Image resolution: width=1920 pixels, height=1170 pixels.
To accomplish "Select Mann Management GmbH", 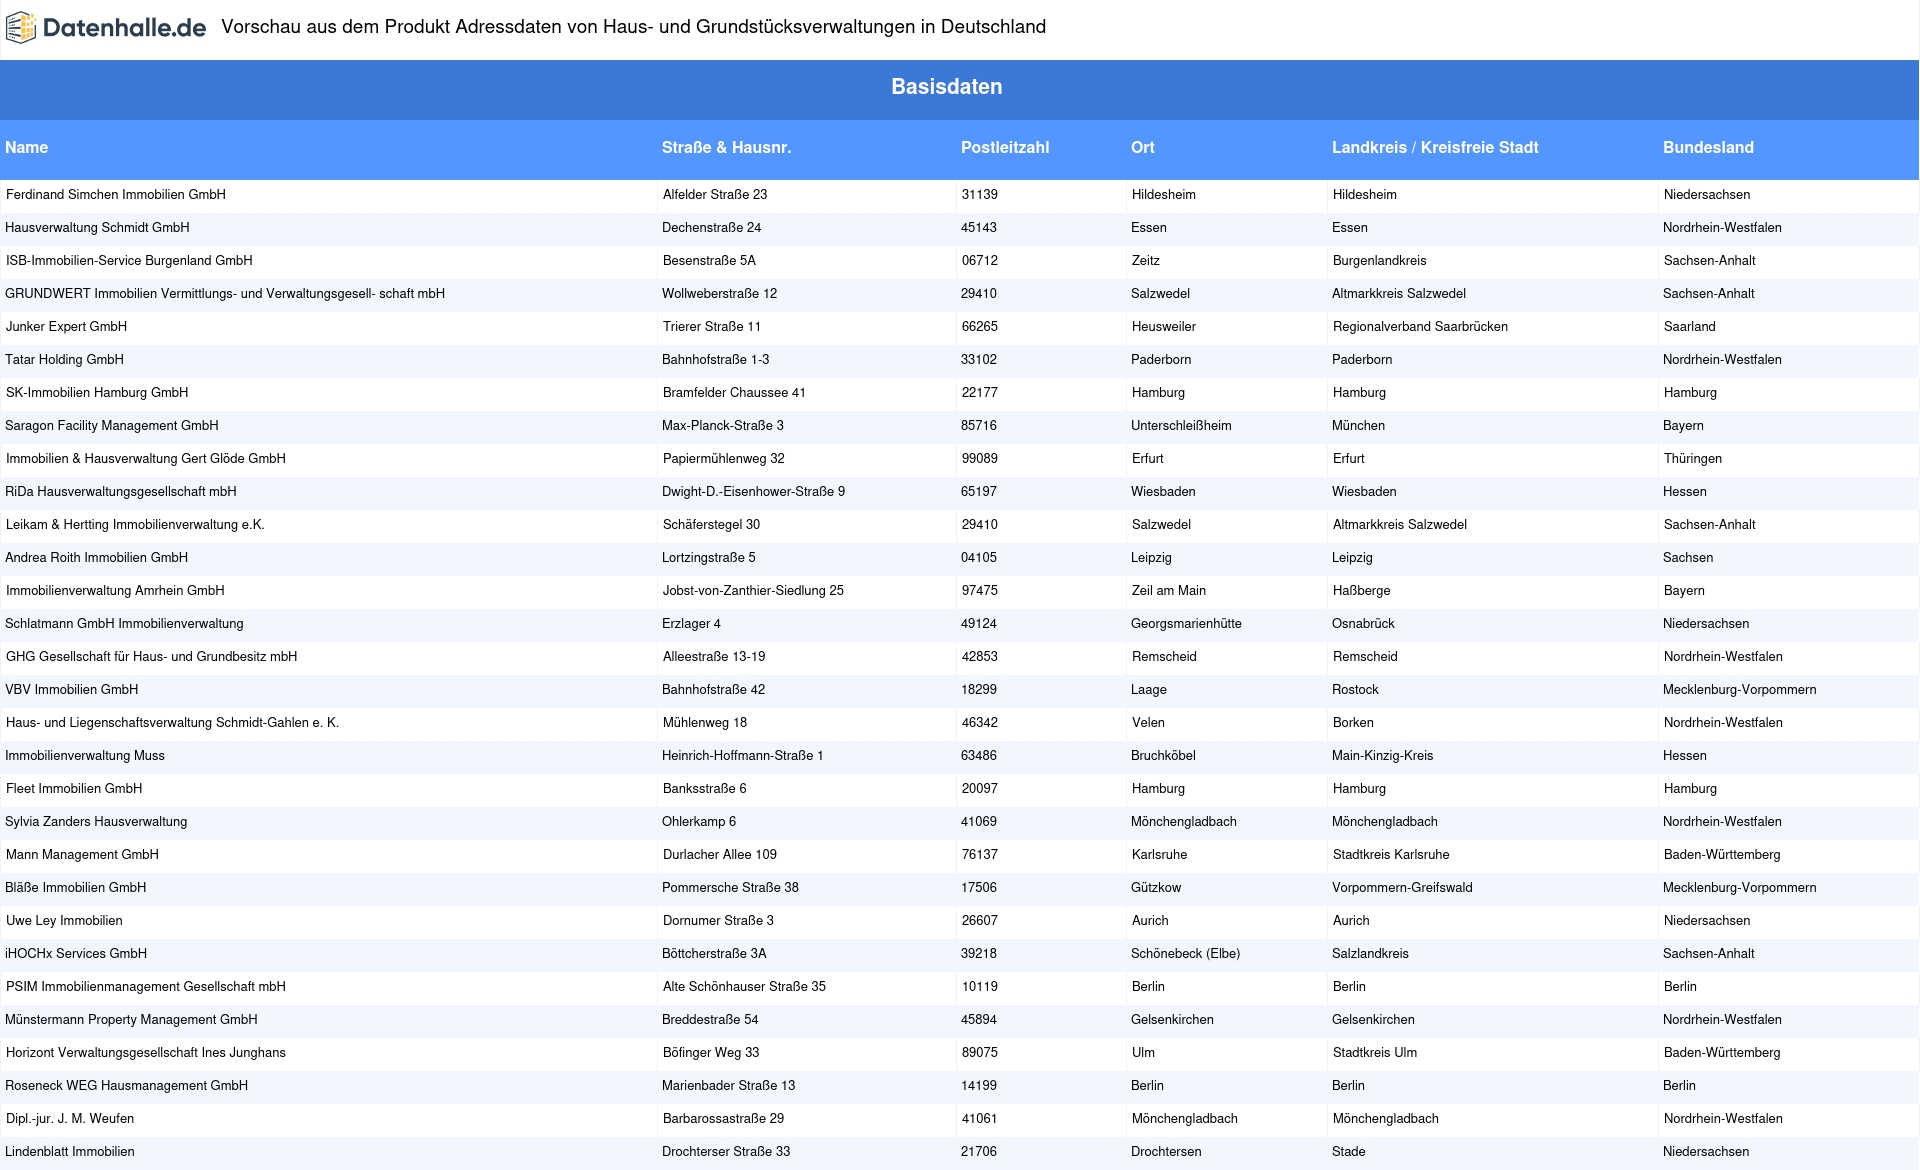I will 82,855.
